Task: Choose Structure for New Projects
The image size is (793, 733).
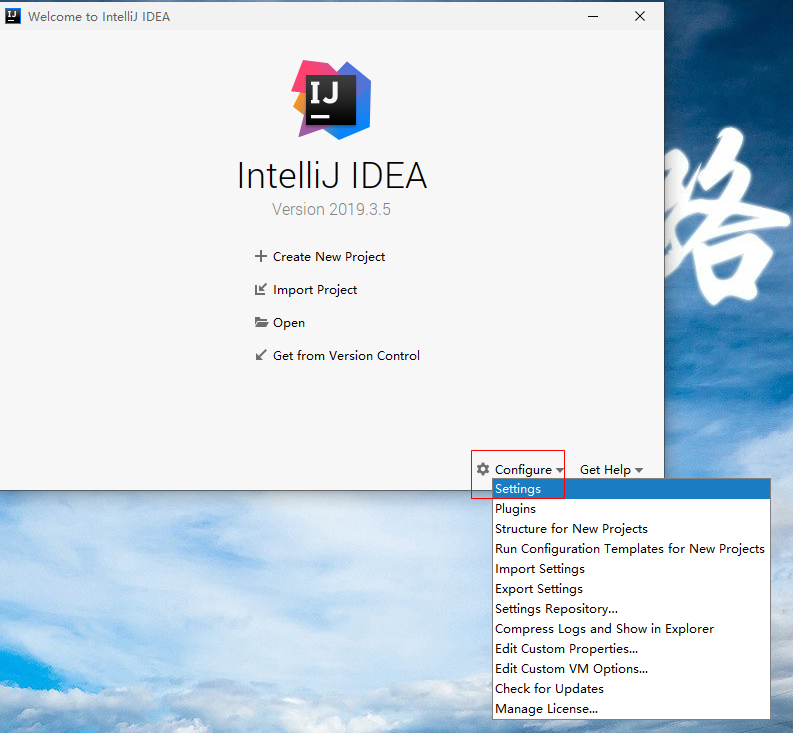Action: click(x=631, y=529)
